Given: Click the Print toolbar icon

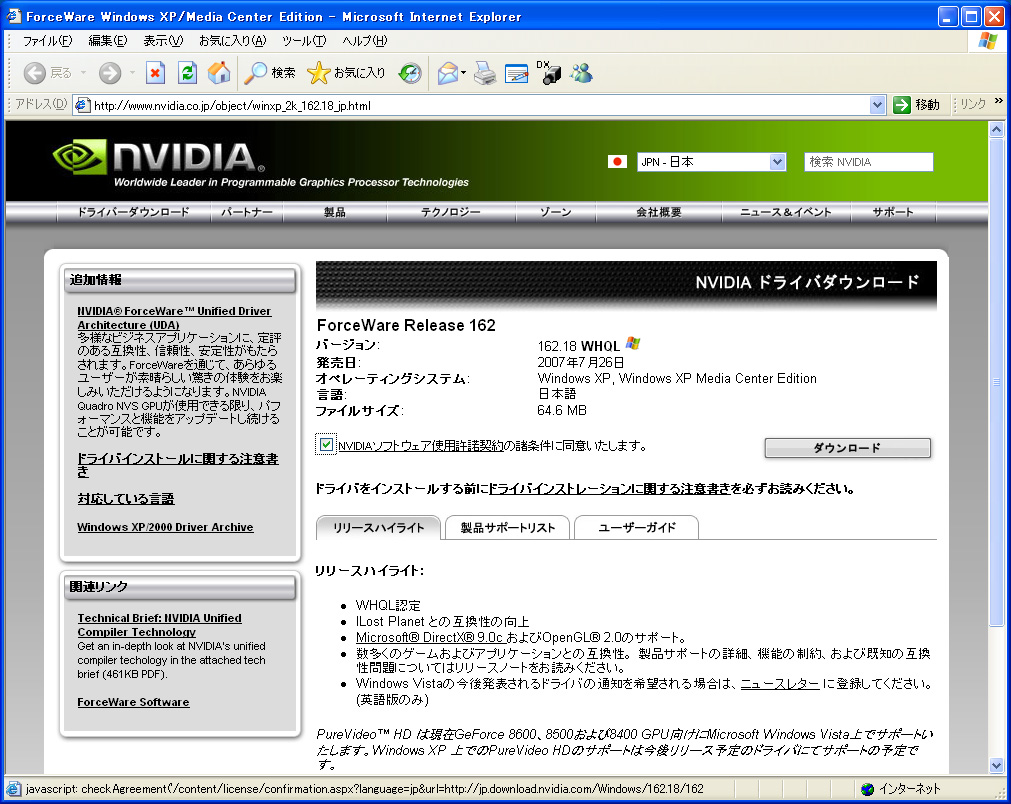Looking at the screenshot, I should (485, 74).
